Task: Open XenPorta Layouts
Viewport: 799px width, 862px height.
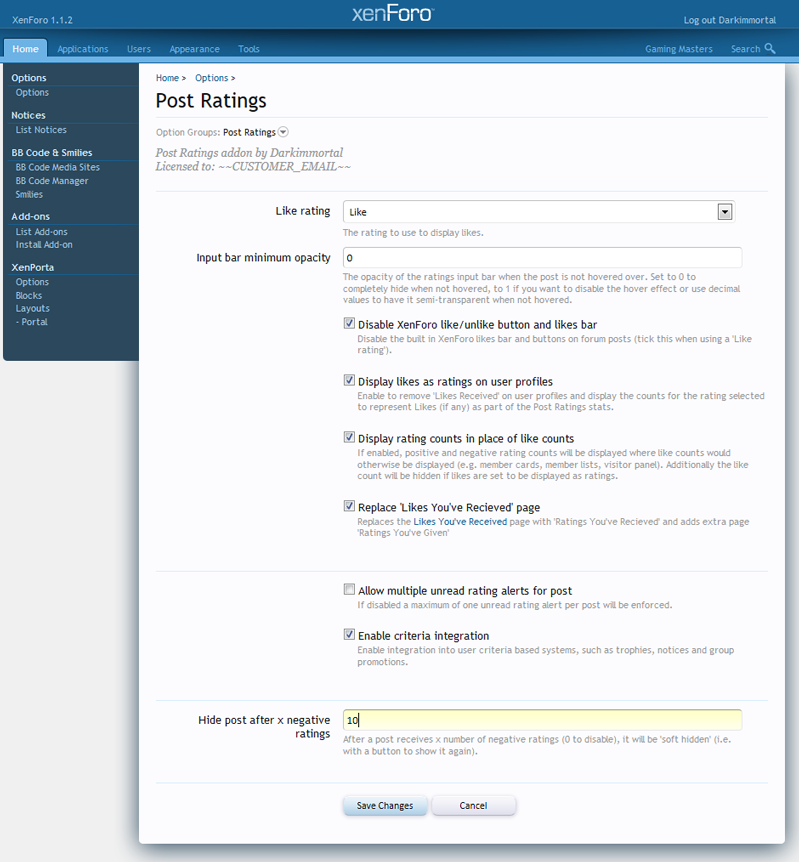Action: tap(32, 309)
